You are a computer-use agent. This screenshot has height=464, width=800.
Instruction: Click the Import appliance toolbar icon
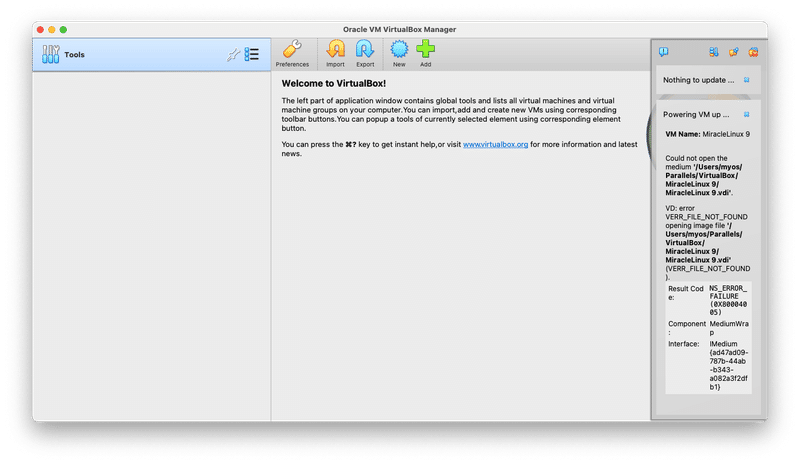click(x=335, y=54)
